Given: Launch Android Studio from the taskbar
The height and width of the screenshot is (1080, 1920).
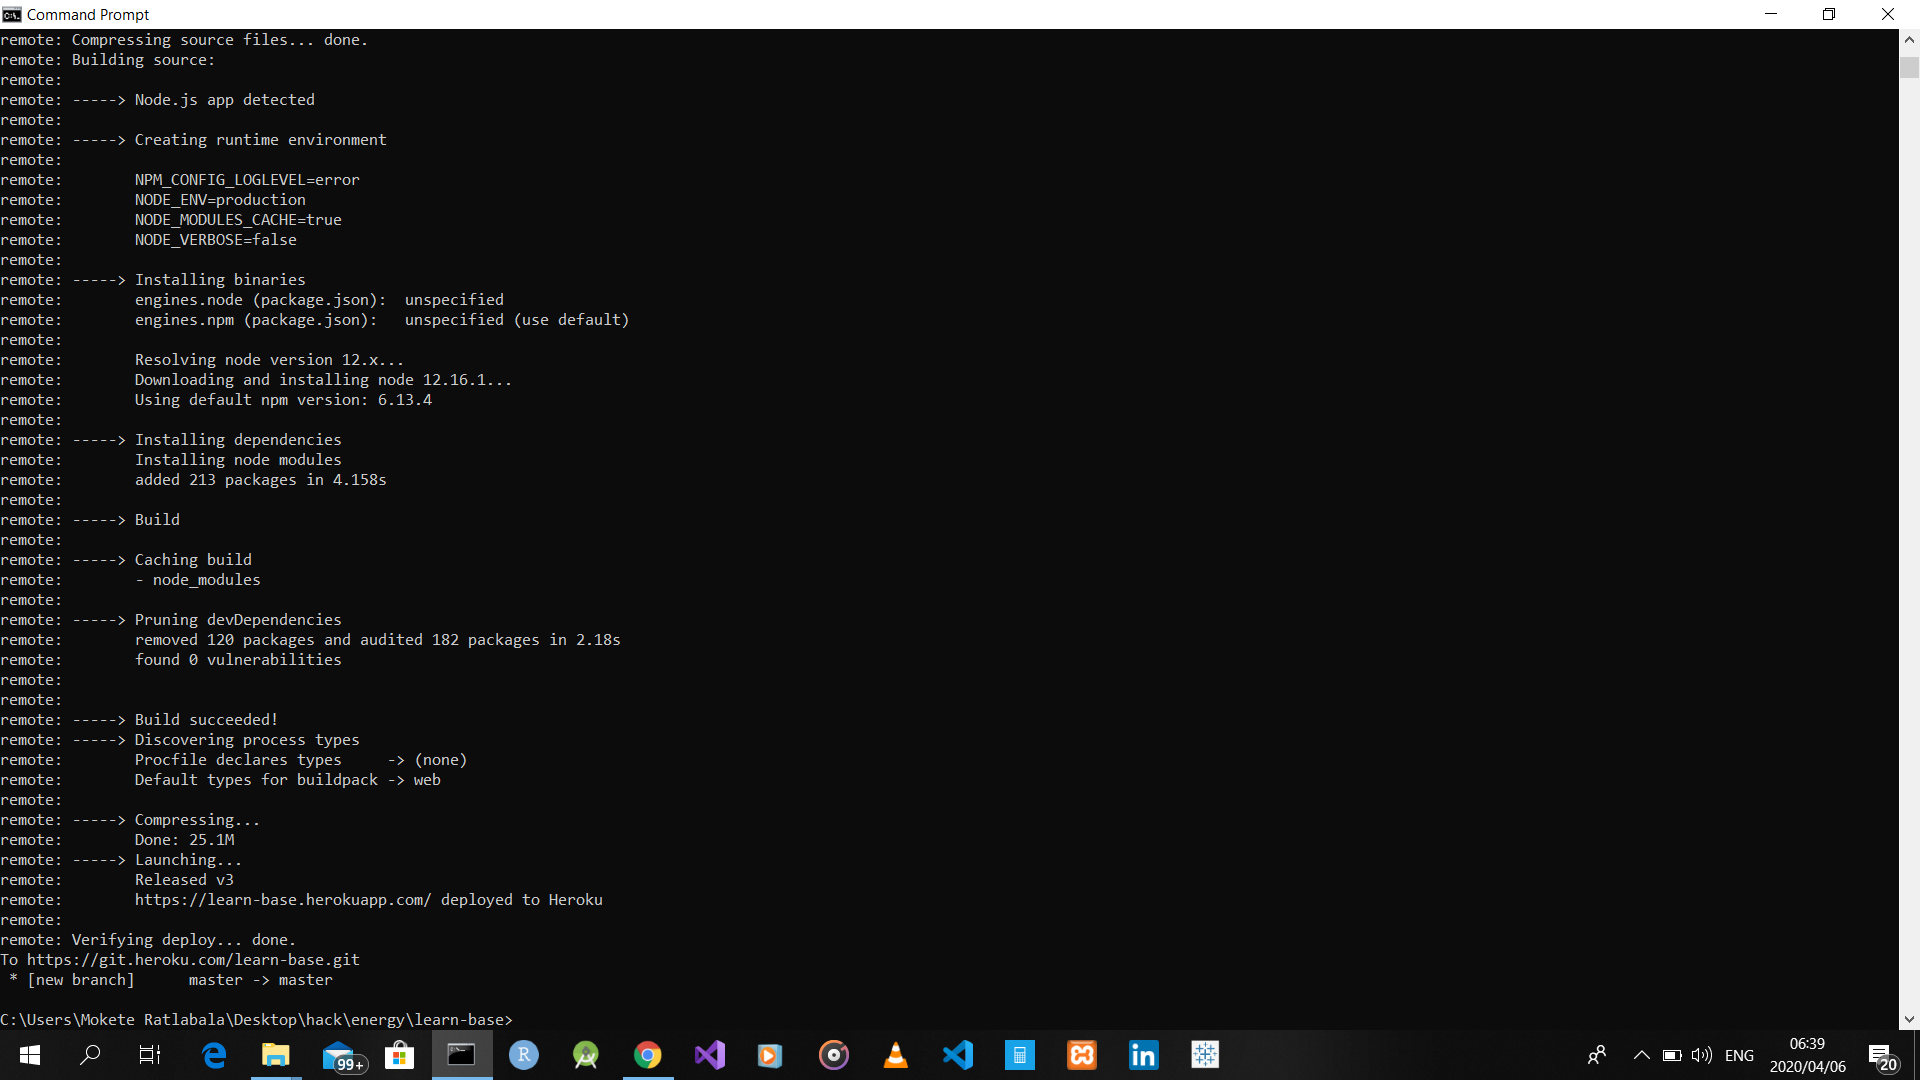Looking at the screenshot, I should tap(585, 1055).
